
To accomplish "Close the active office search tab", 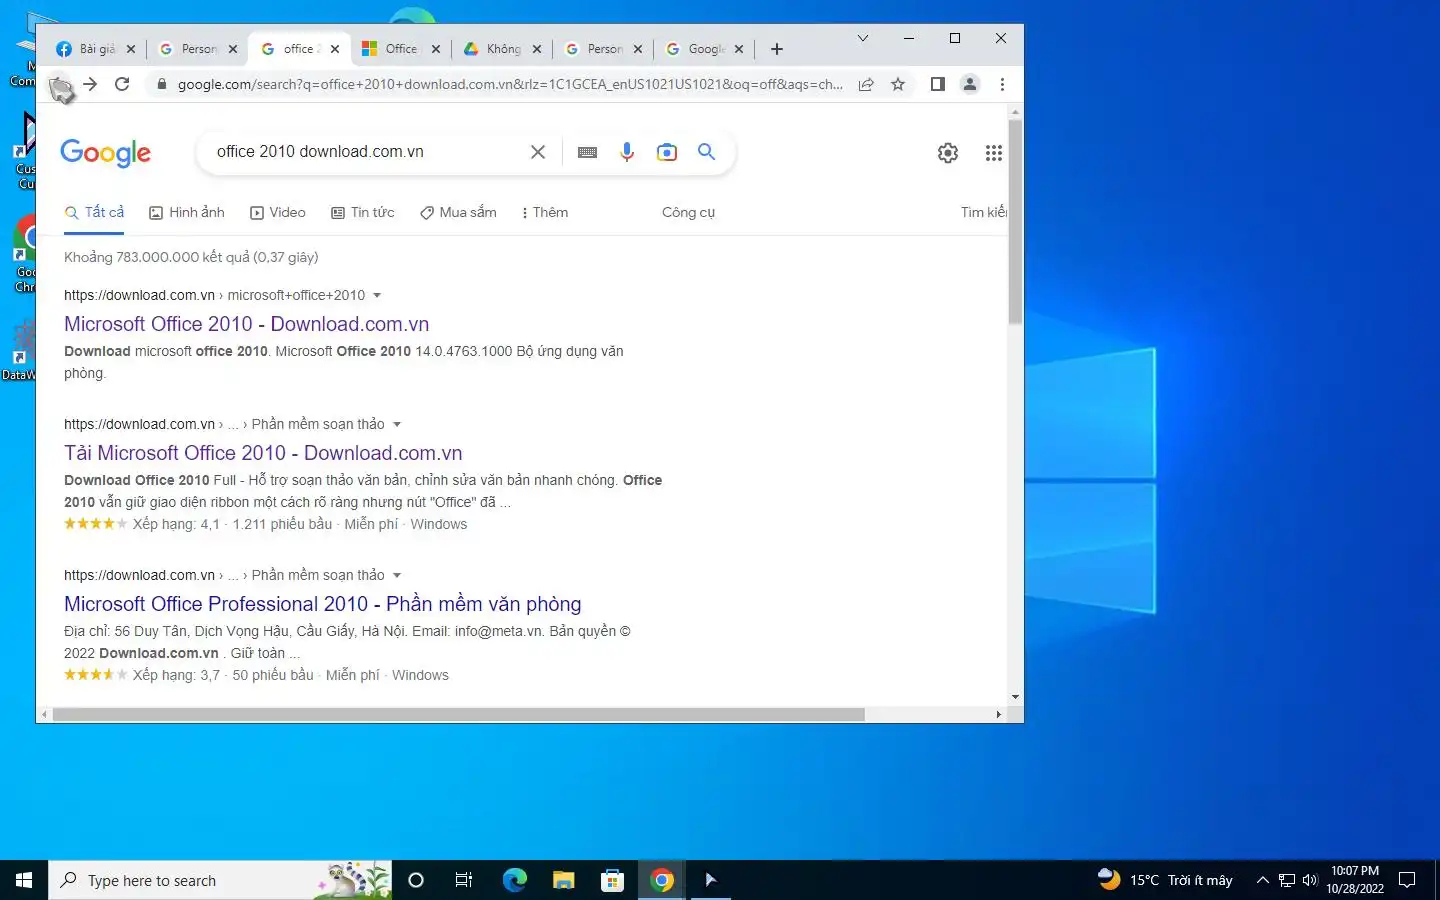I will (x=335, y=49).
